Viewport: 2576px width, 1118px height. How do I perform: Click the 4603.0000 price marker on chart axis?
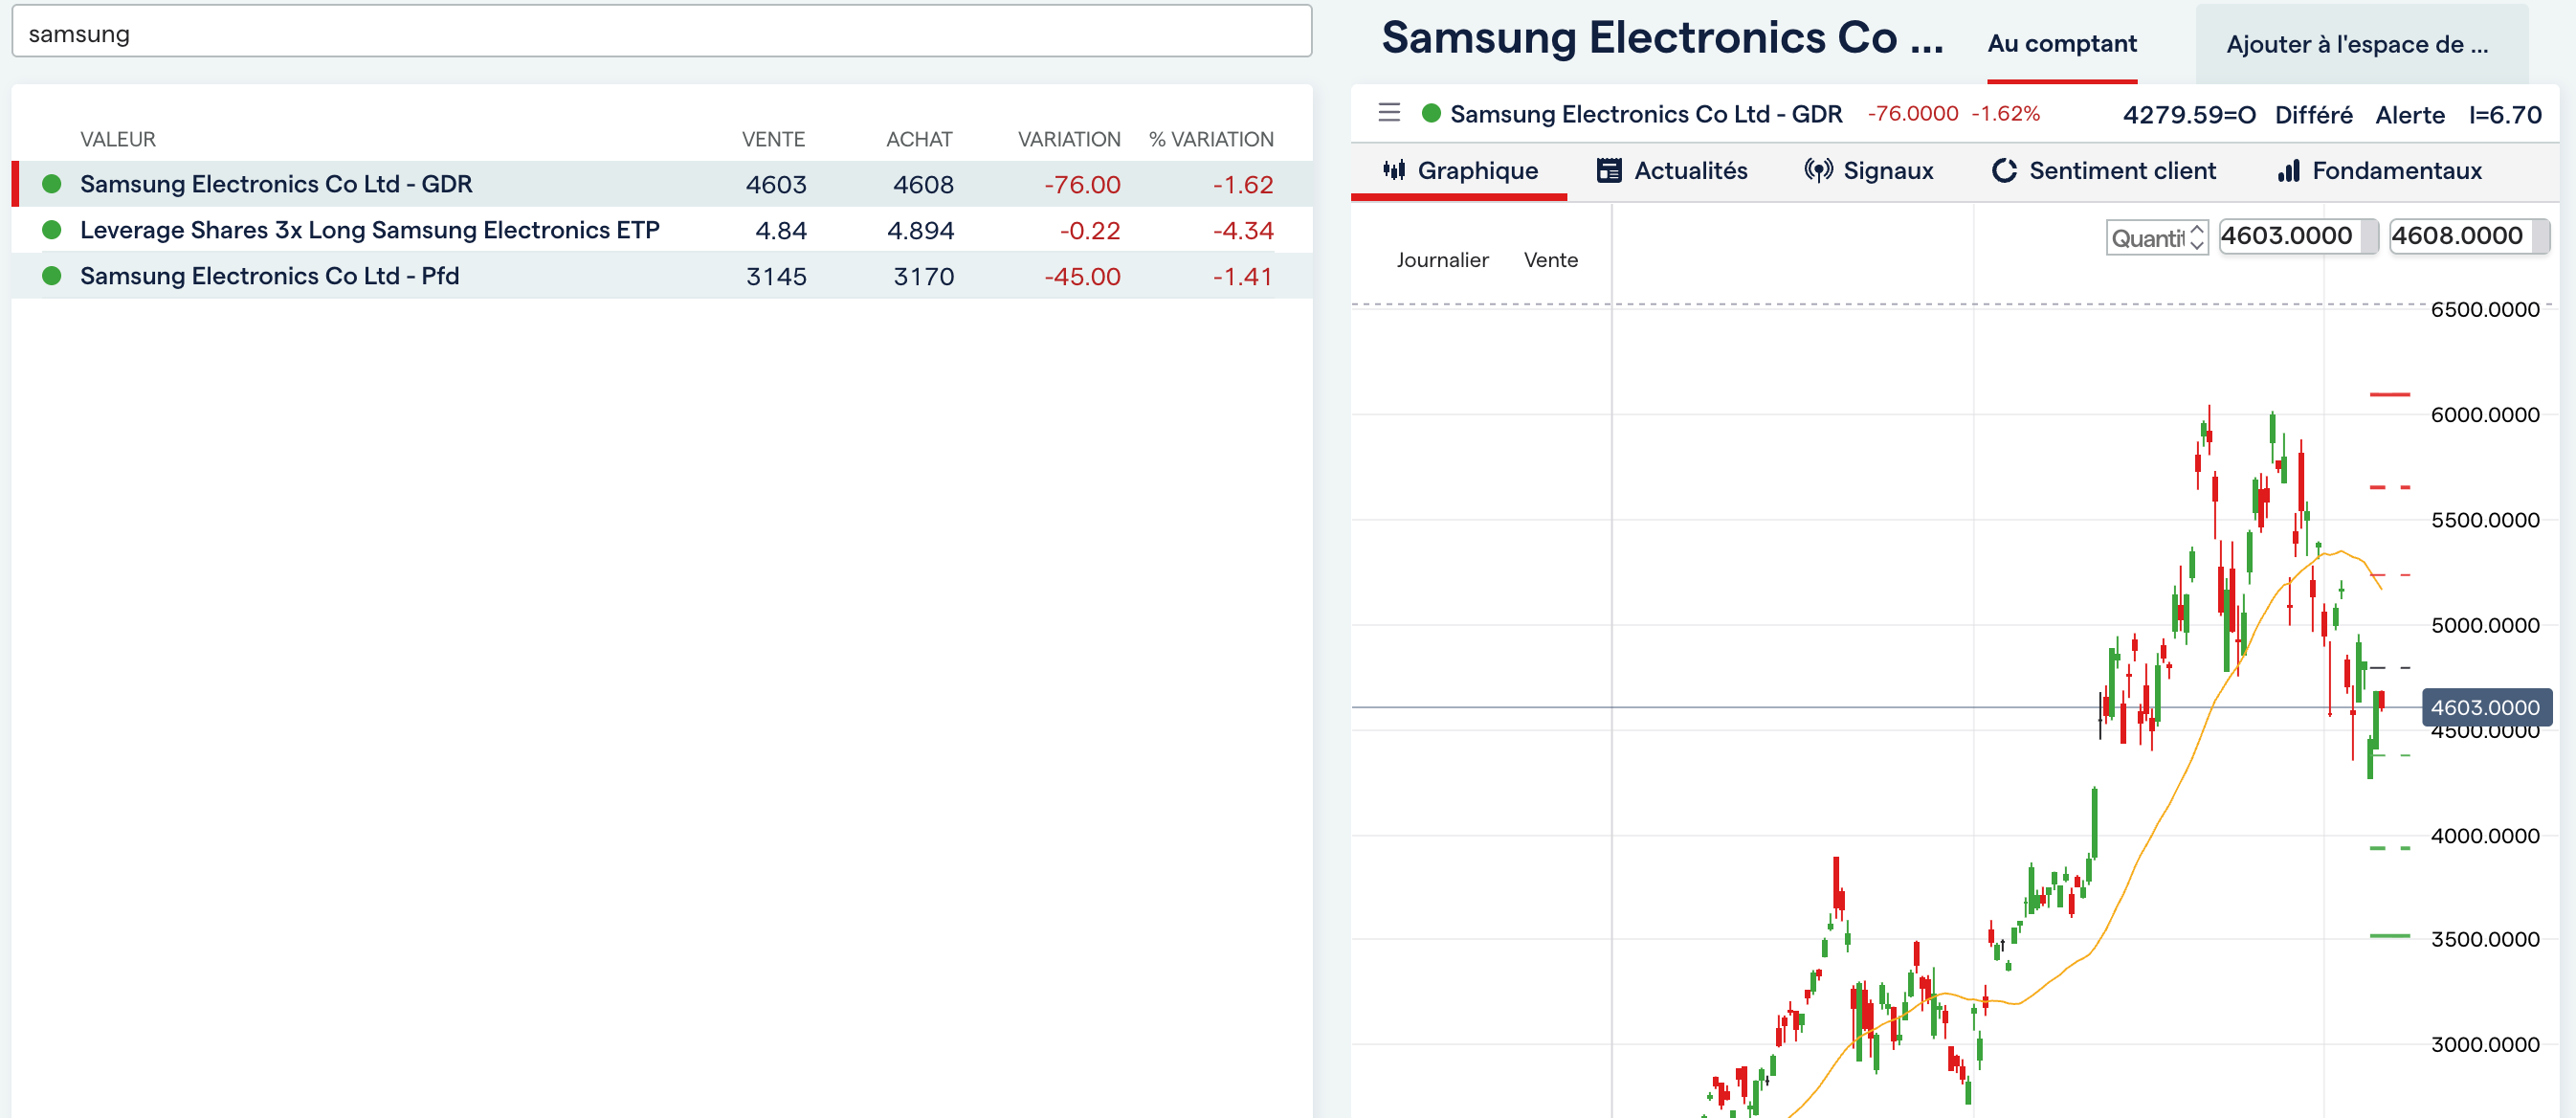[2485, 707]
